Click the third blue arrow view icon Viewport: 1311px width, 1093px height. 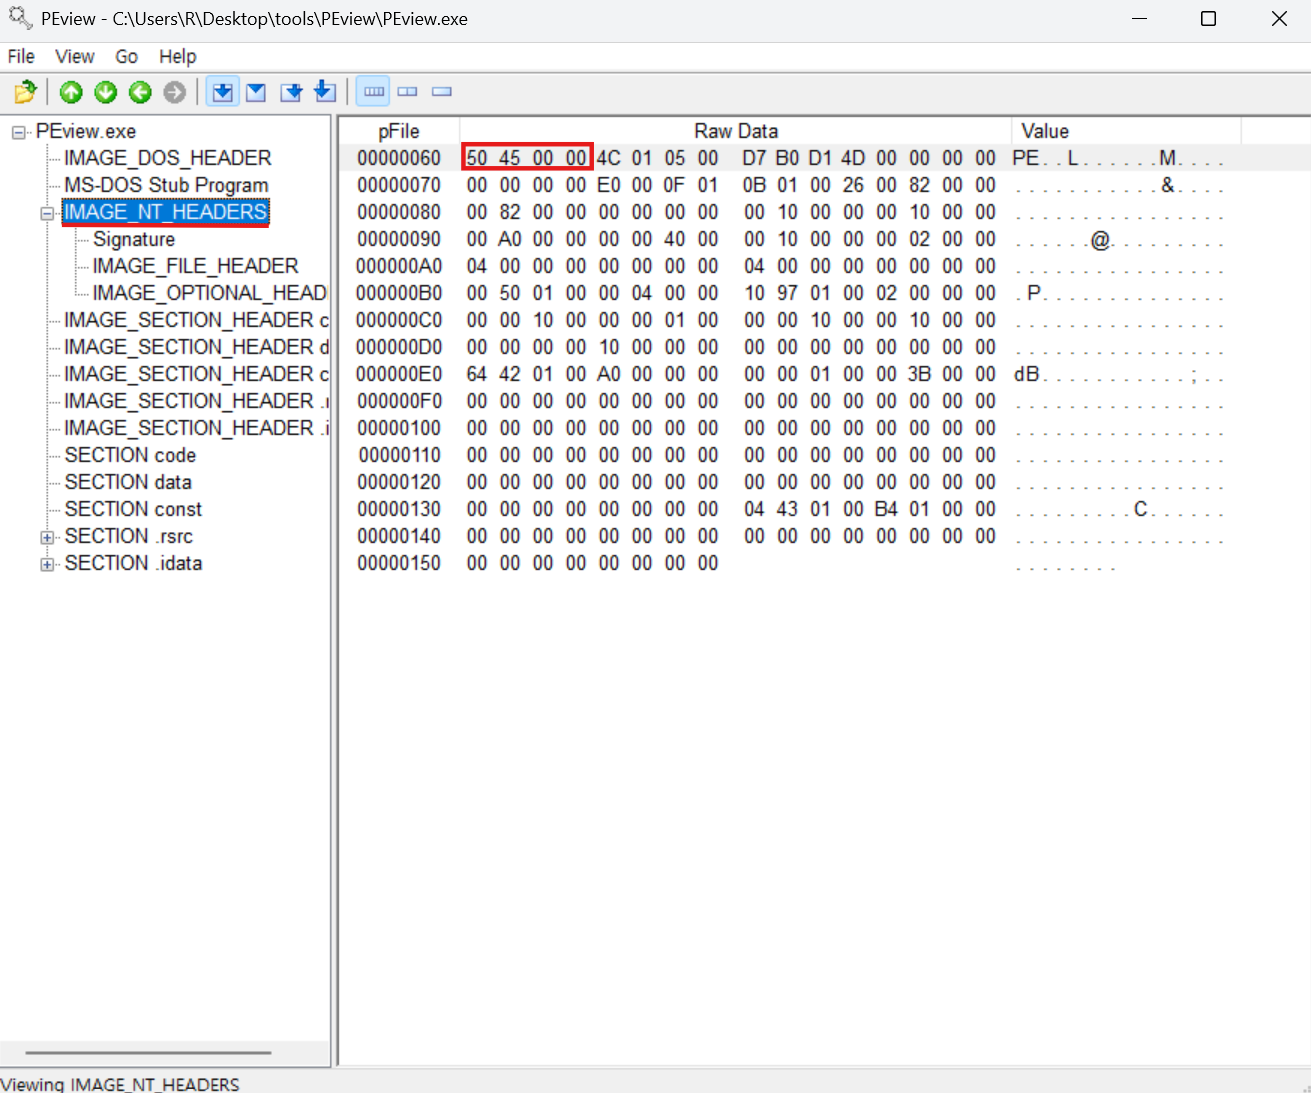pyautogui.click(x=291, y=92)
